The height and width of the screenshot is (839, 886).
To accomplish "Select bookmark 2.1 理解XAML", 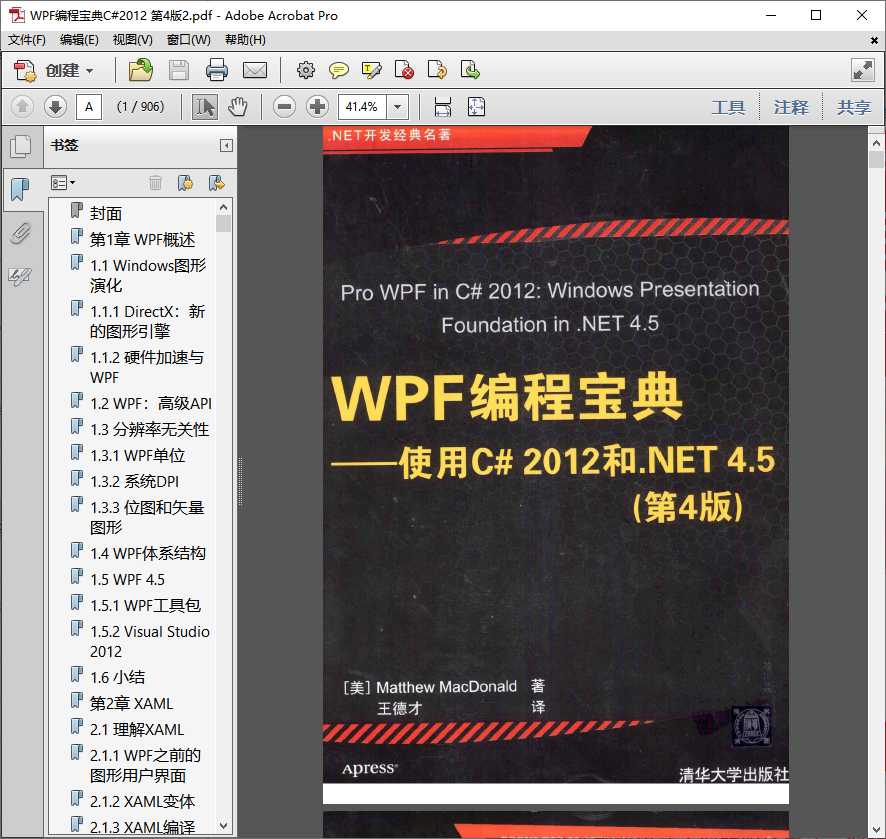I will (137, 729).
